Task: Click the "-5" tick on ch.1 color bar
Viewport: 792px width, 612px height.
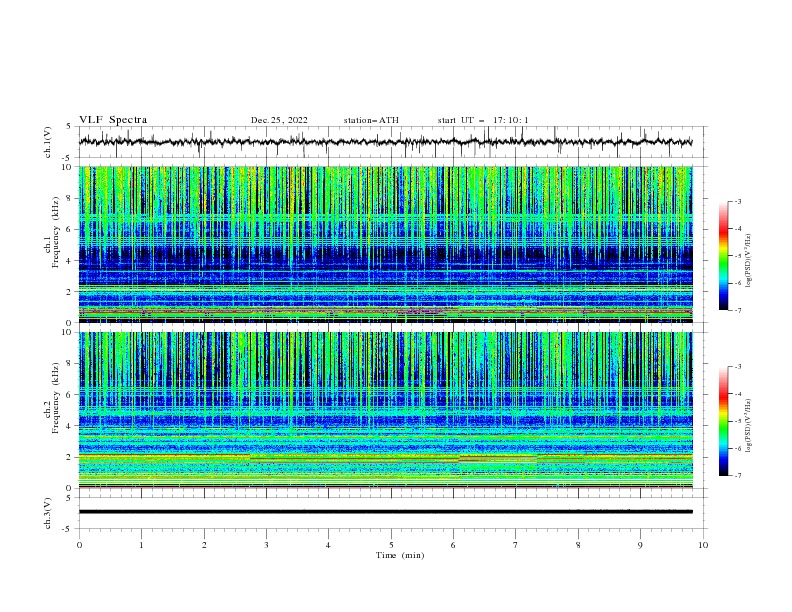Action: 738,256
